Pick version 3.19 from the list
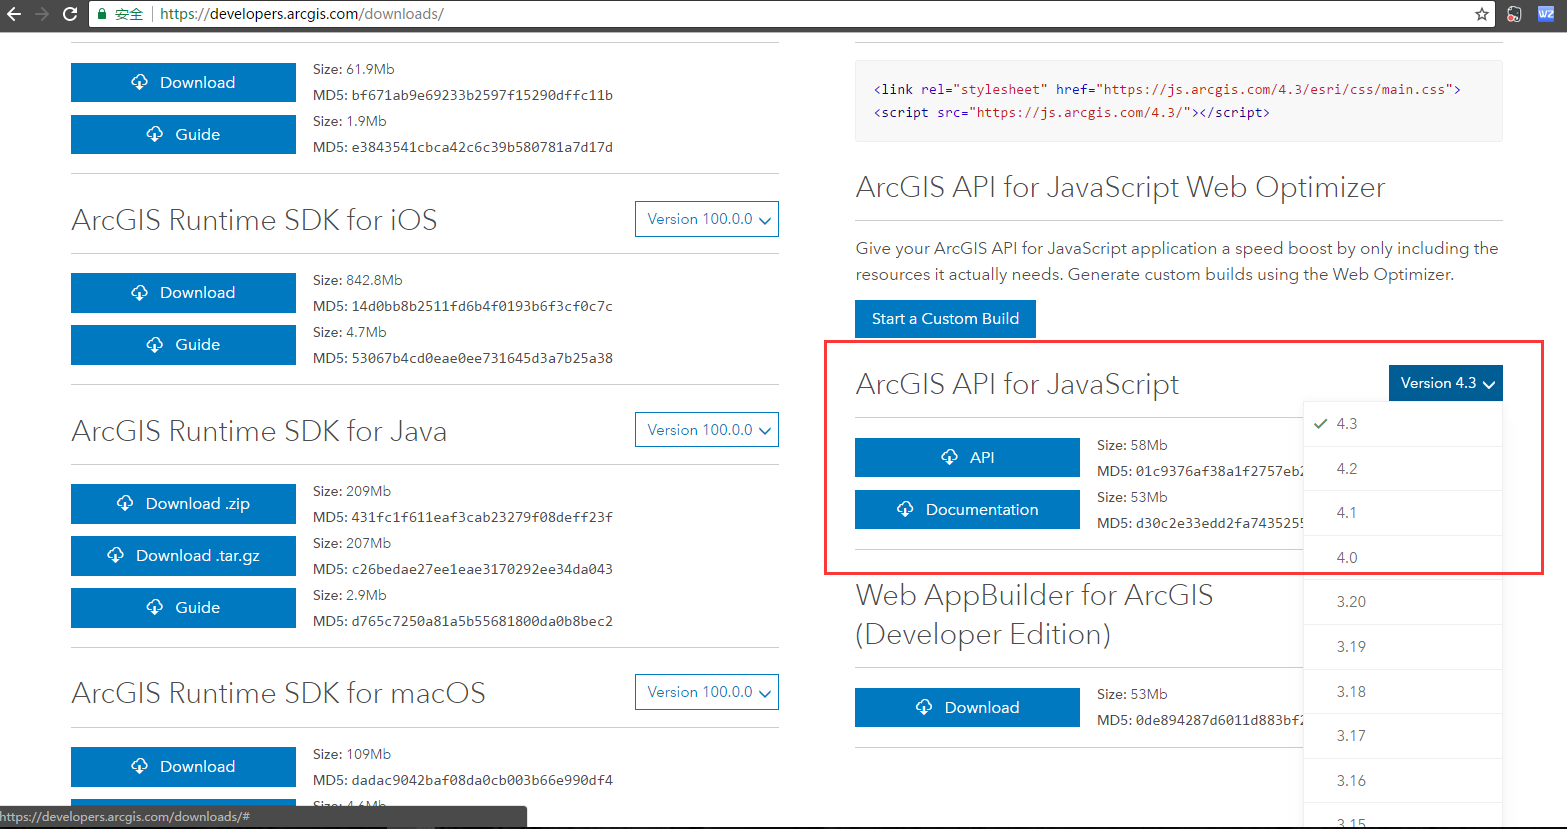1567x829 pixels. point(1403,647)
